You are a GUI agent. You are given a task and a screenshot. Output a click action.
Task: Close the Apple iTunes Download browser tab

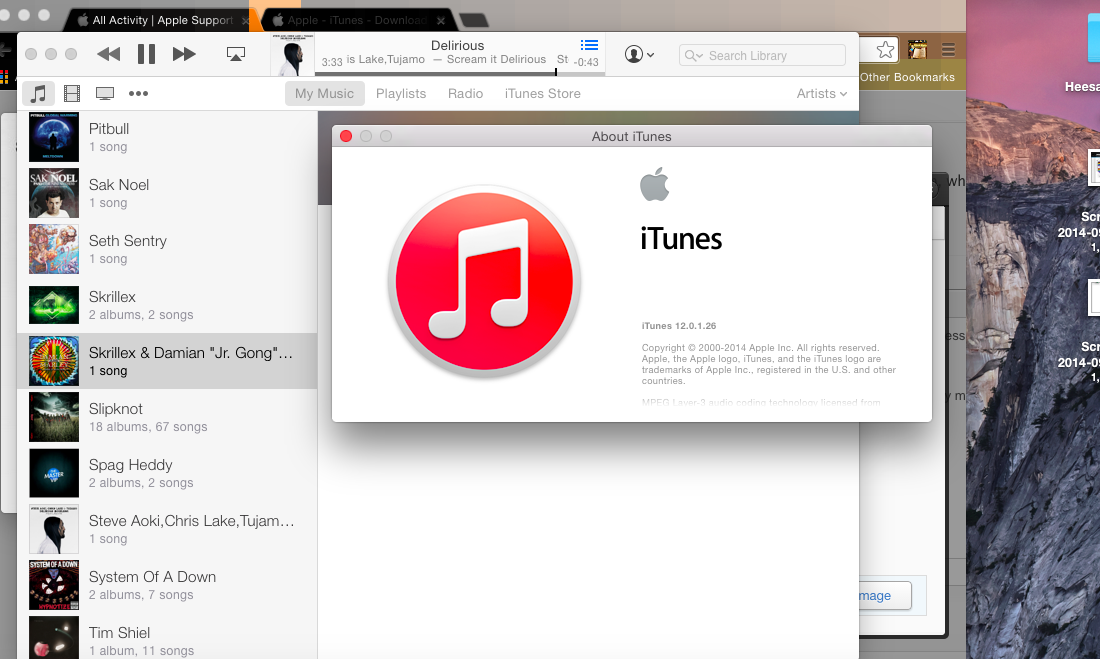tap(441, 21)
